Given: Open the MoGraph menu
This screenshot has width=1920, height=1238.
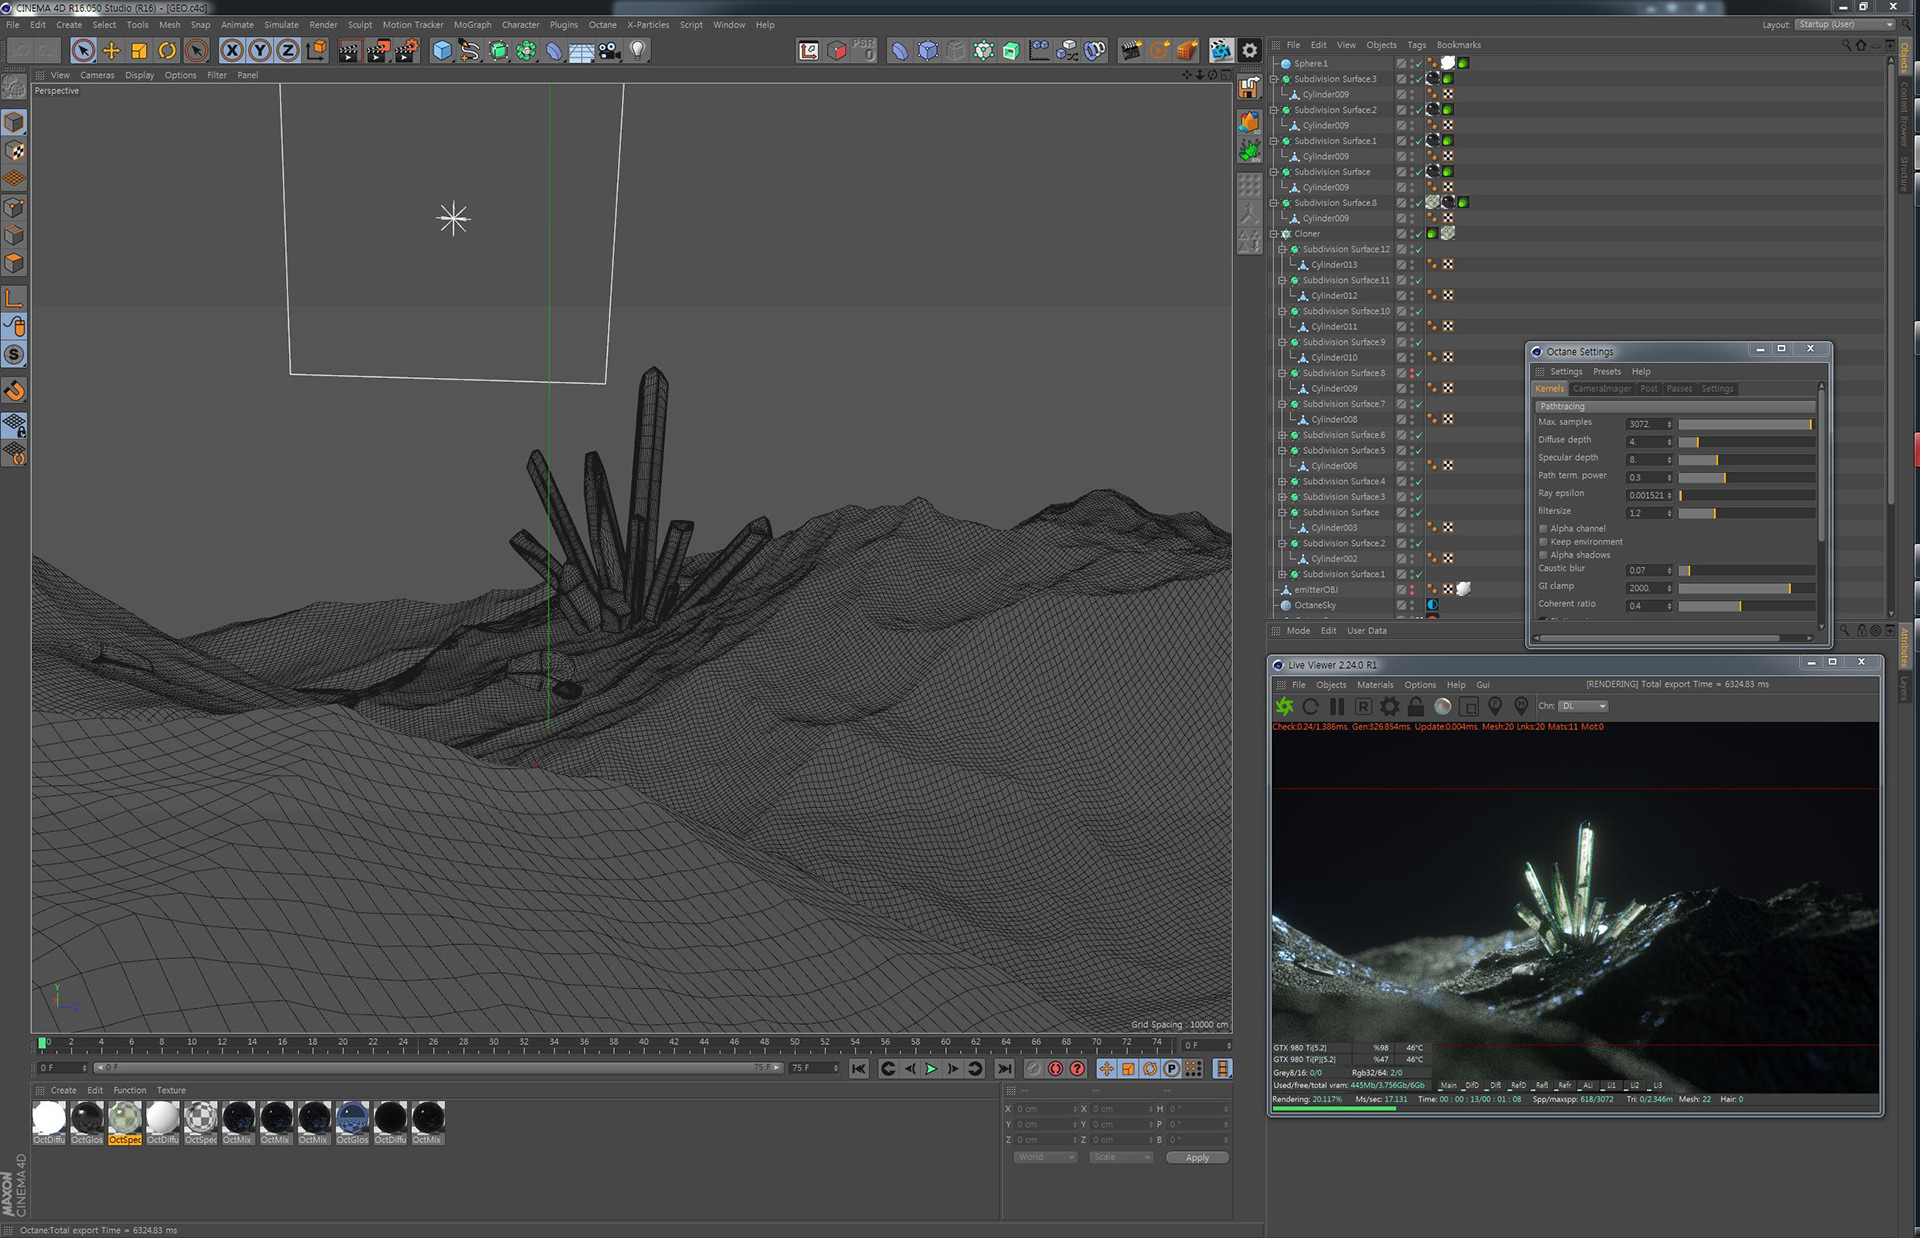Looking at the screenshot, I should (472, 25).
